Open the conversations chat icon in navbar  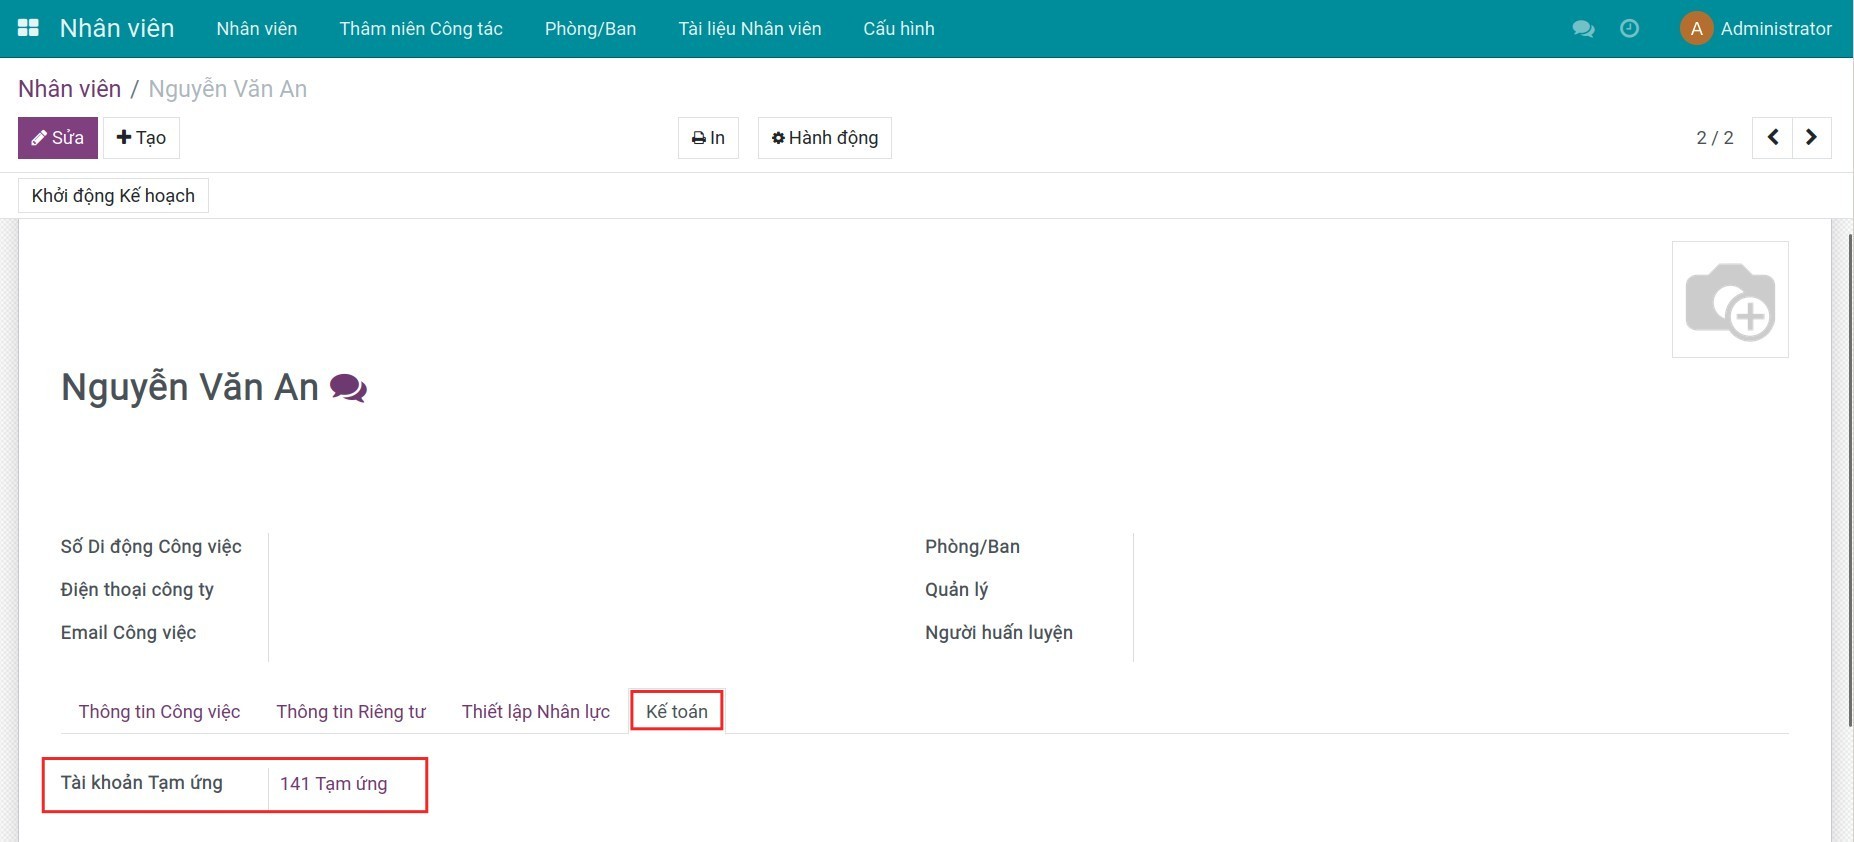[x=1583, y=29]
